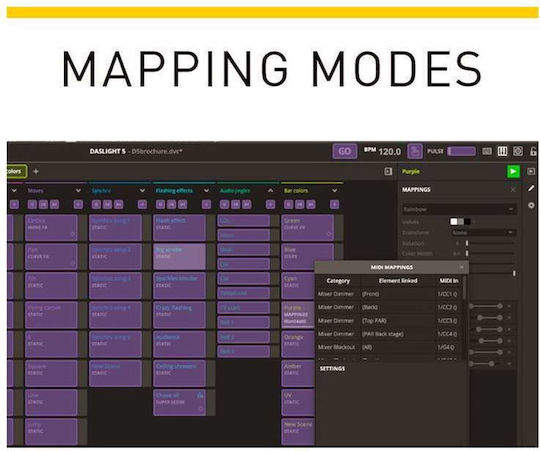Viewport: 540px width, 451px height.
Task: Collapse the Audio jingles group chevron
Action: (x=270, y=190)
